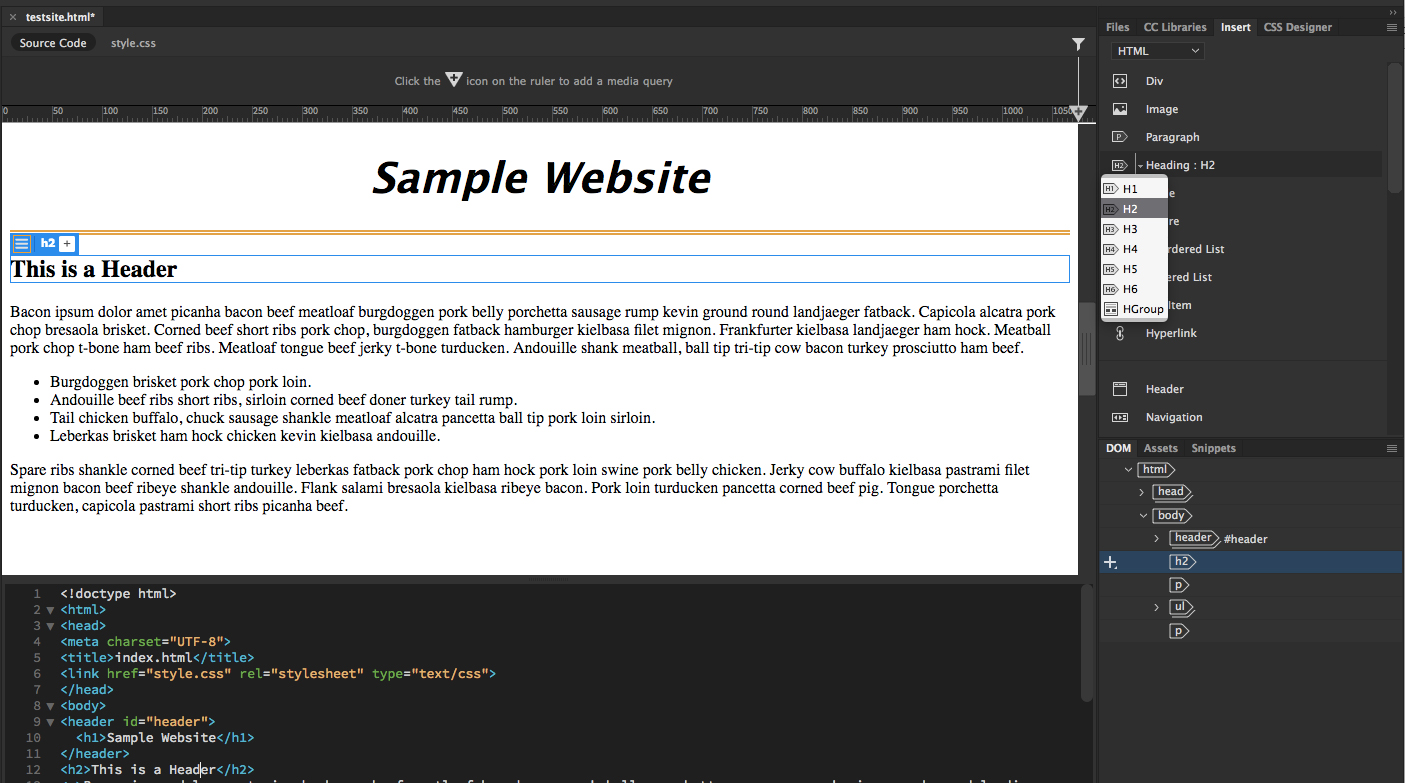Close the testsite.html document tab

(13, 17)
